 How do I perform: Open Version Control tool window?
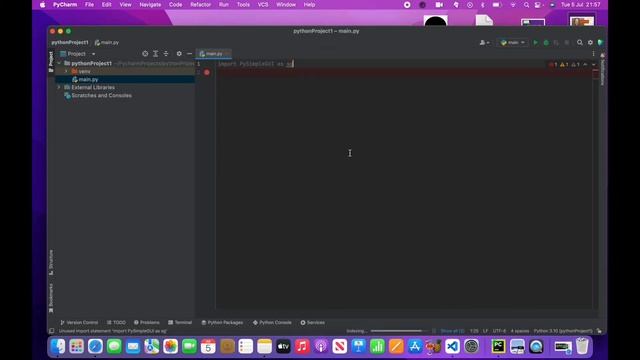[79, 322]
